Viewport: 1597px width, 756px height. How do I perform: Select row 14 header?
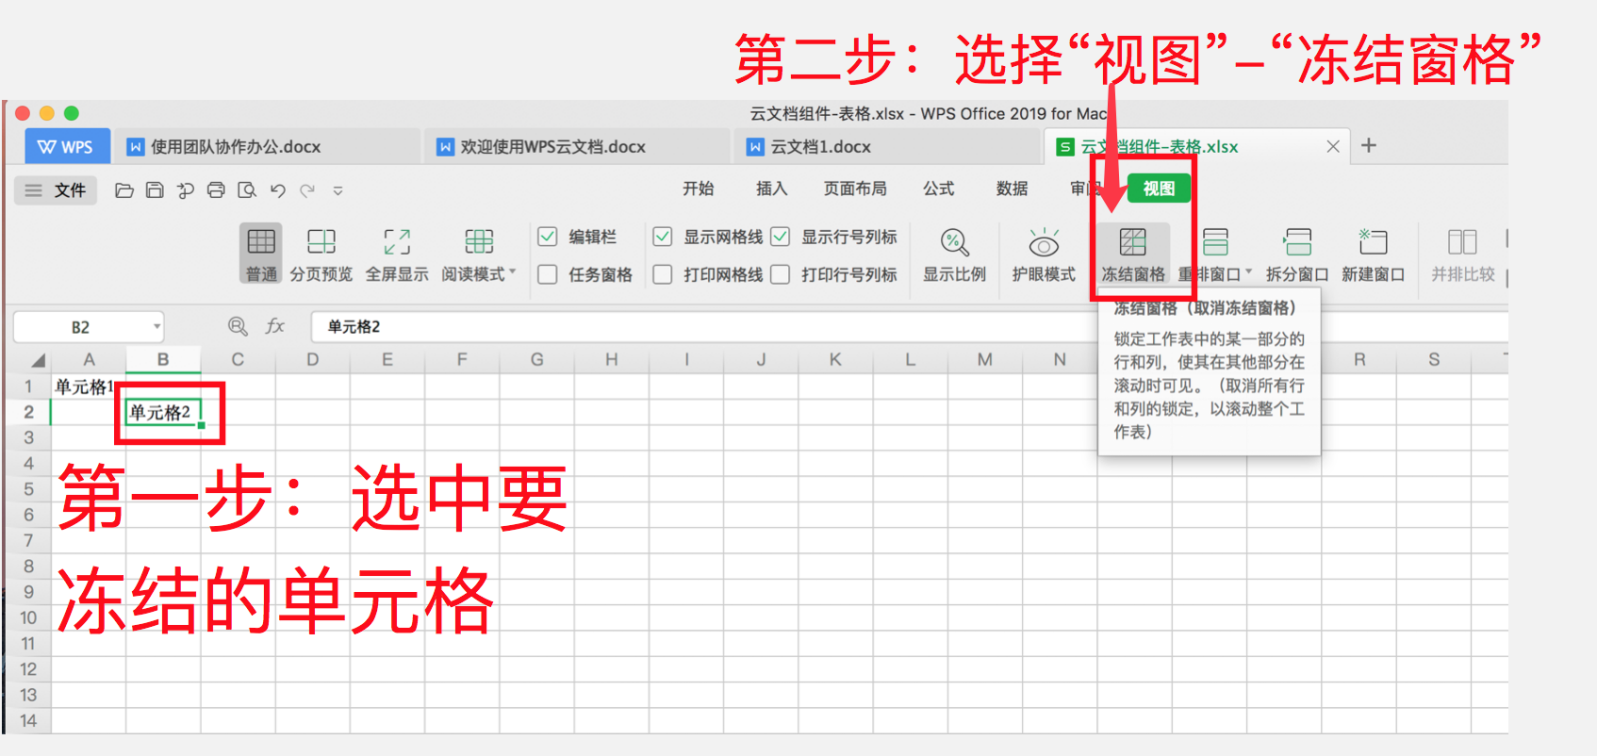[x=29, y=721]
